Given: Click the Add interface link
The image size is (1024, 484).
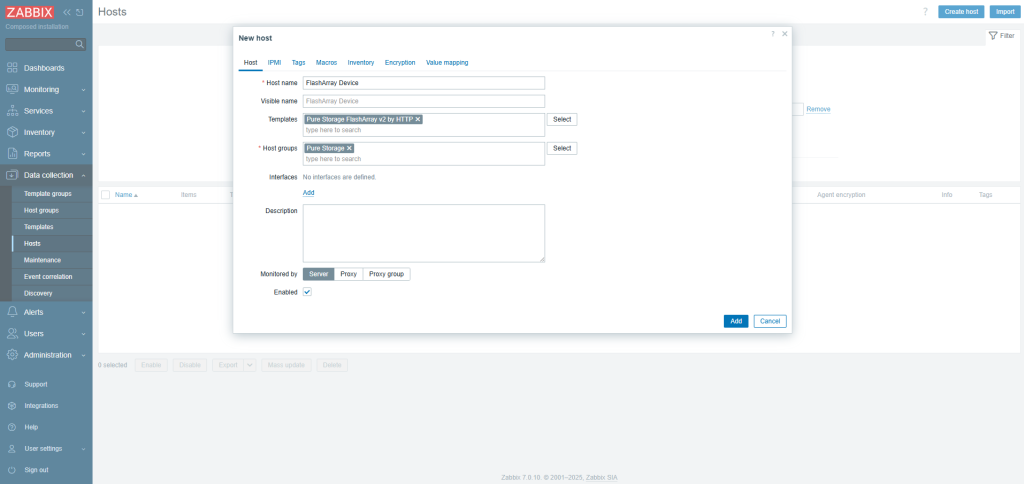Looking at the screenshot, I should [x=308, y=193].
